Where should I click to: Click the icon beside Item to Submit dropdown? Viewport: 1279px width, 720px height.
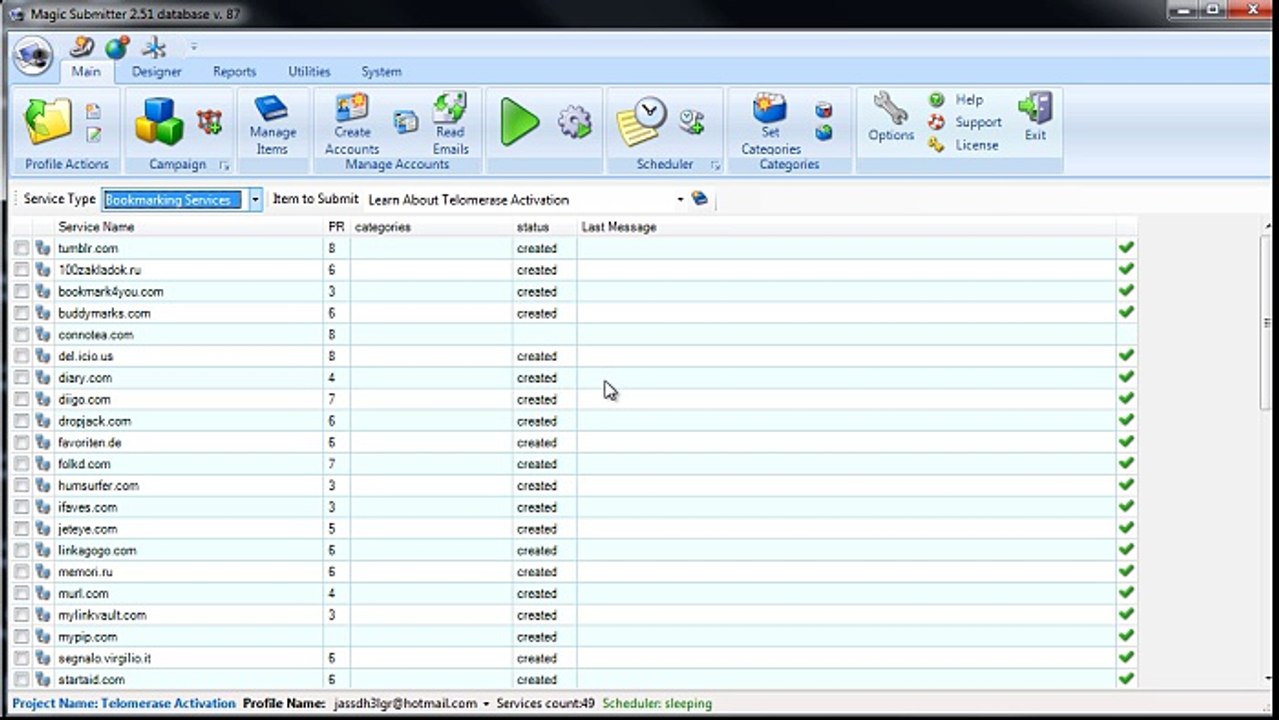coord(700,199)
